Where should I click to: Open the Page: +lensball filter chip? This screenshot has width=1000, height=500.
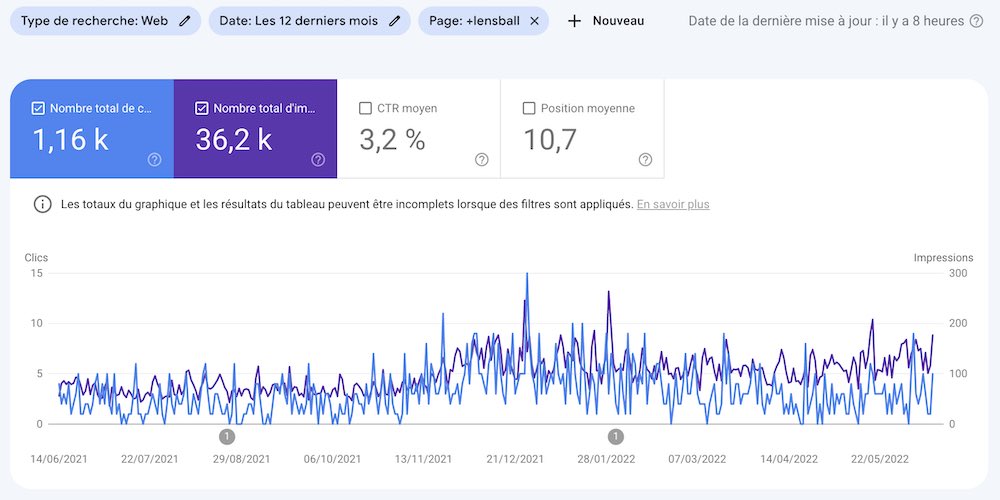click(483, 21)
